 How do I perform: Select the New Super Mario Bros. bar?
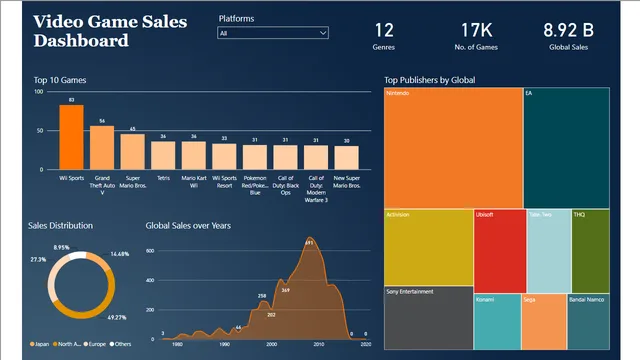[347, 158]
